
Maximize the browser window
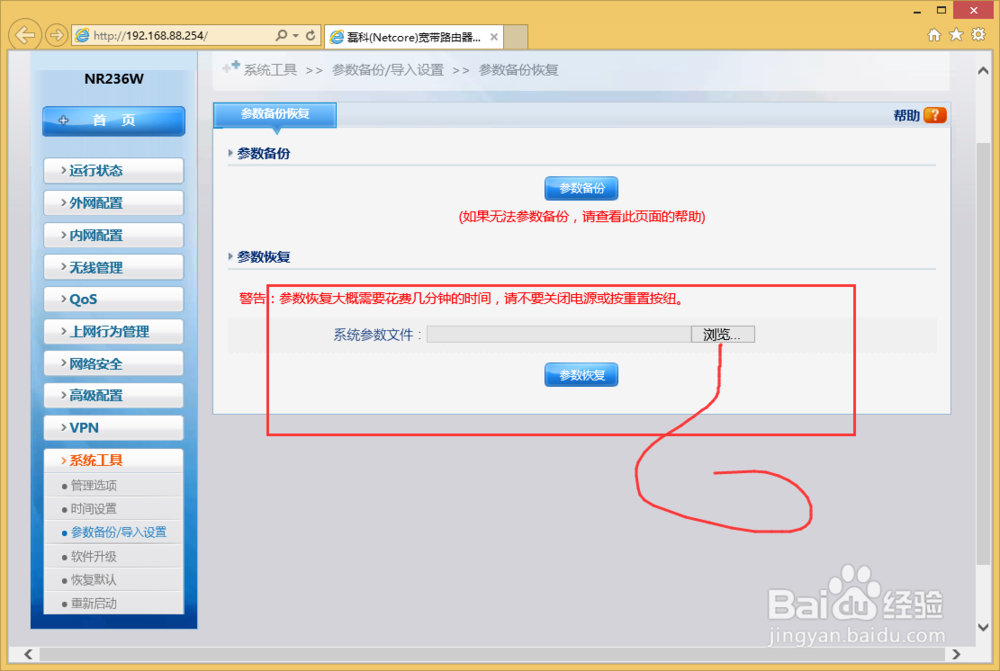pyautogui.click(x=941, y=10)
